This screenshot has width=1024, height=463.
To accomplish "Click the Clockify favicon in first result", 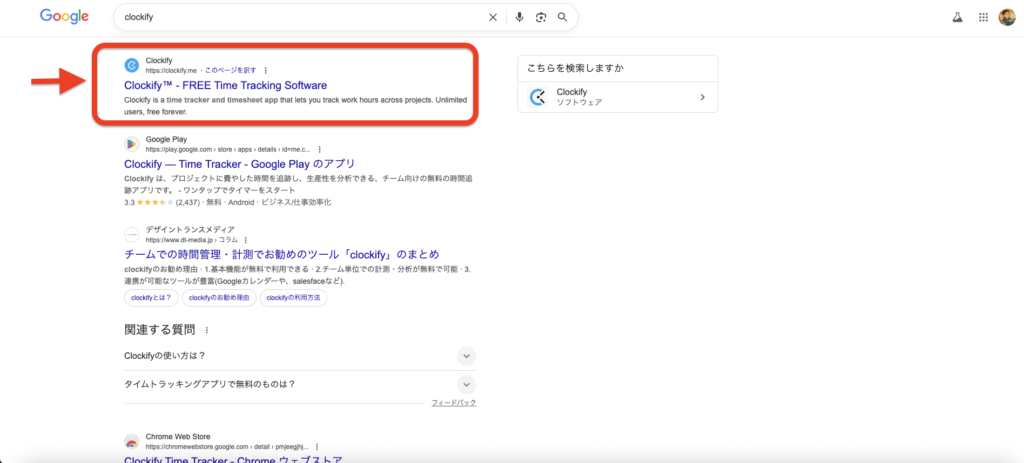I will pos(132,65).
